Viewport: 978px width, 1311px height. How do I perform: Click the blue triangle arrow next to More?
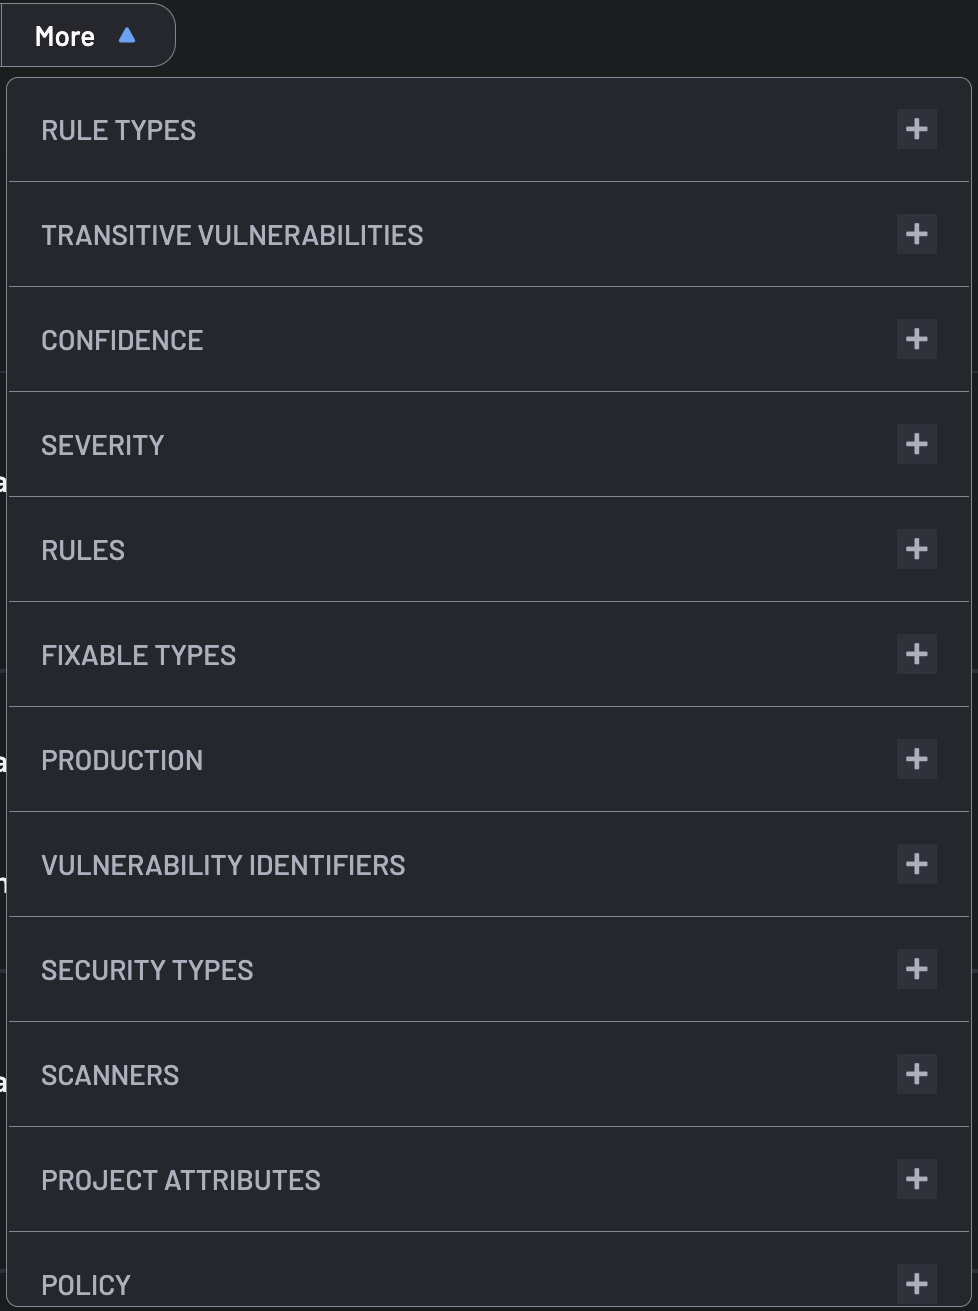[x=127, y=36]
